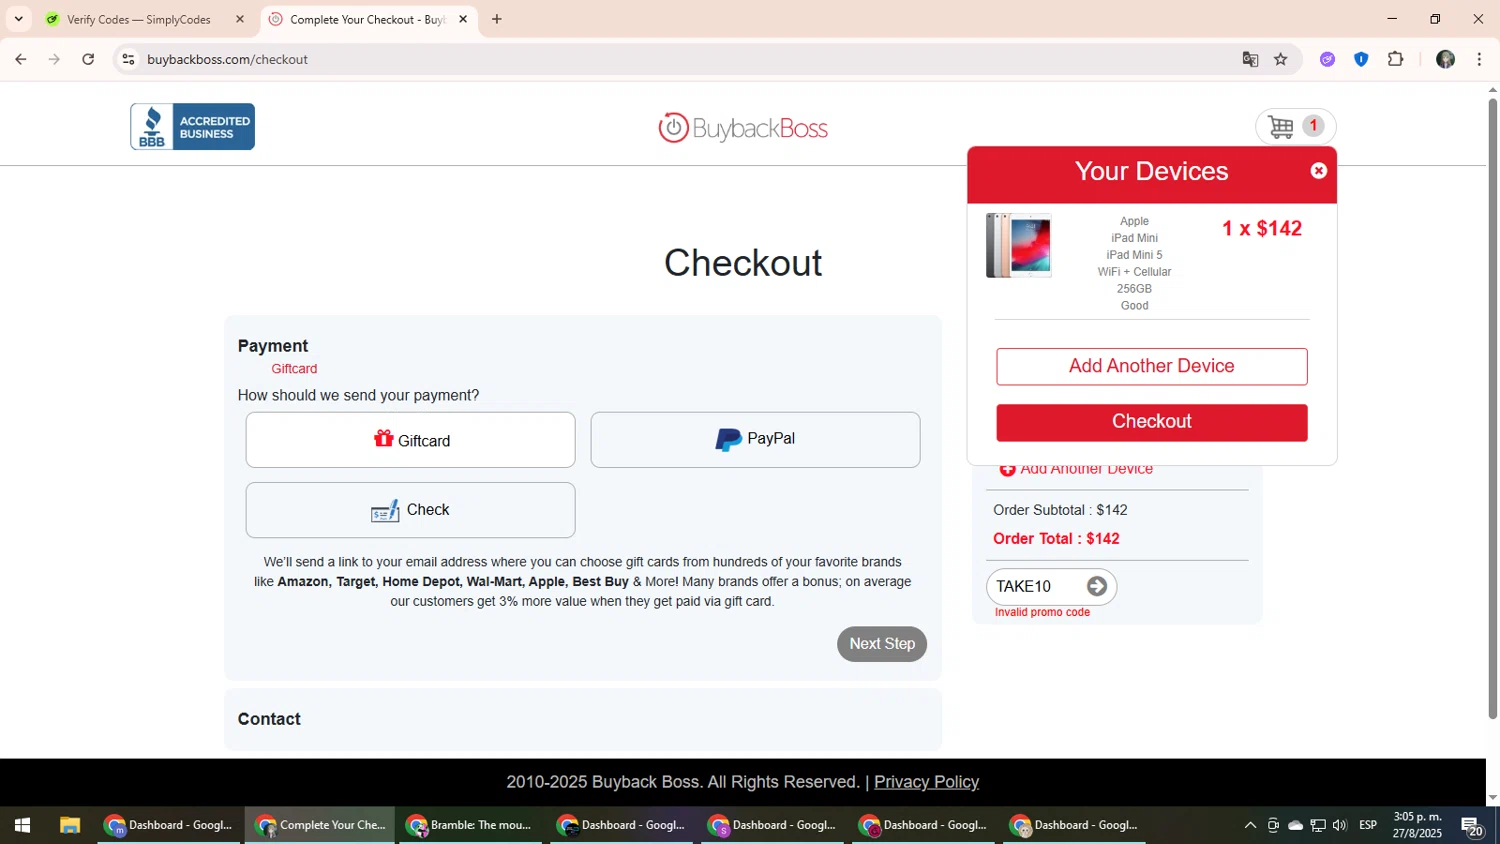Viewport: 1500px width, 844px height.
Task: Click the 1 x $142 price
Action: 1262,229
